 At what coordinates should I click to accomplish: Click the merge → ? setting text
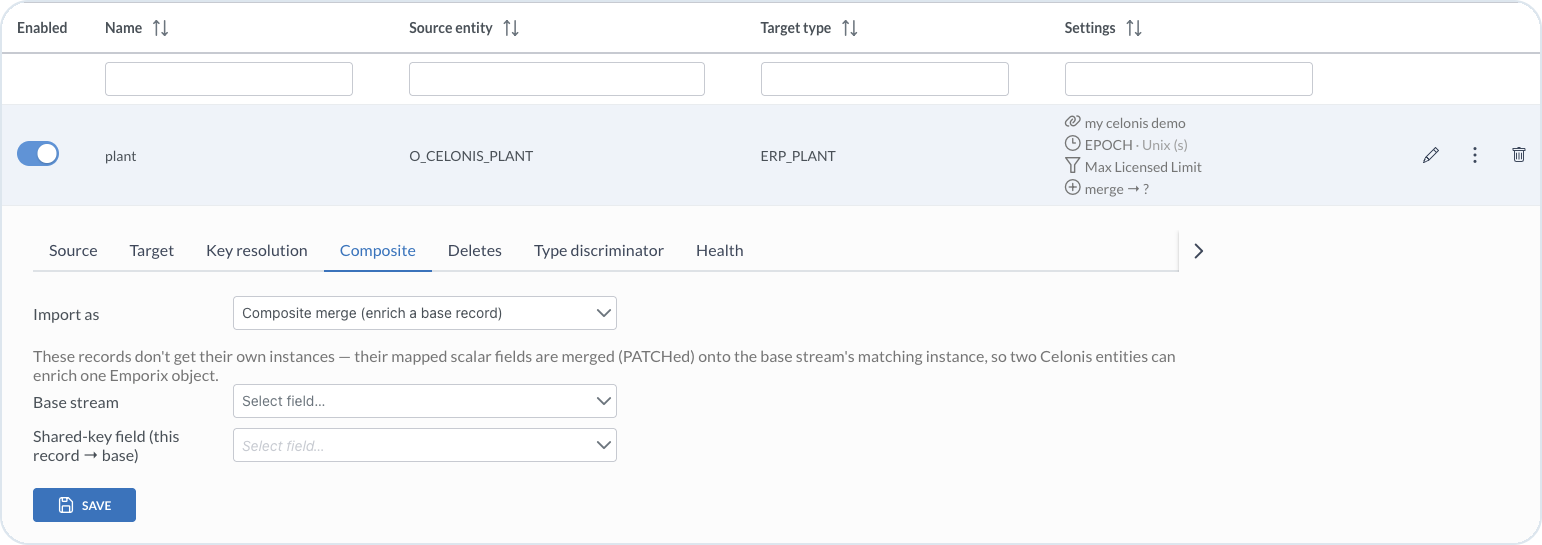pyautogui.click(x=1117, y=189)
